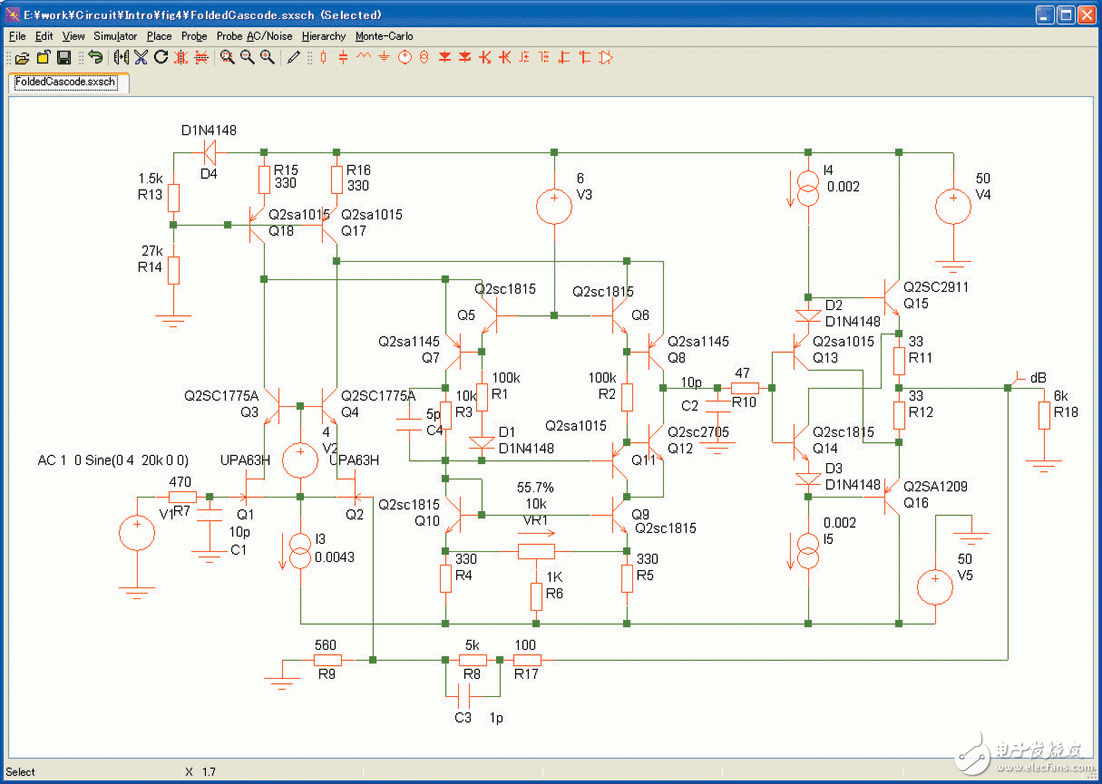Pick the place resistor toolbar icon
Viewport: 1102px width, 784px height.
[323, 58]
